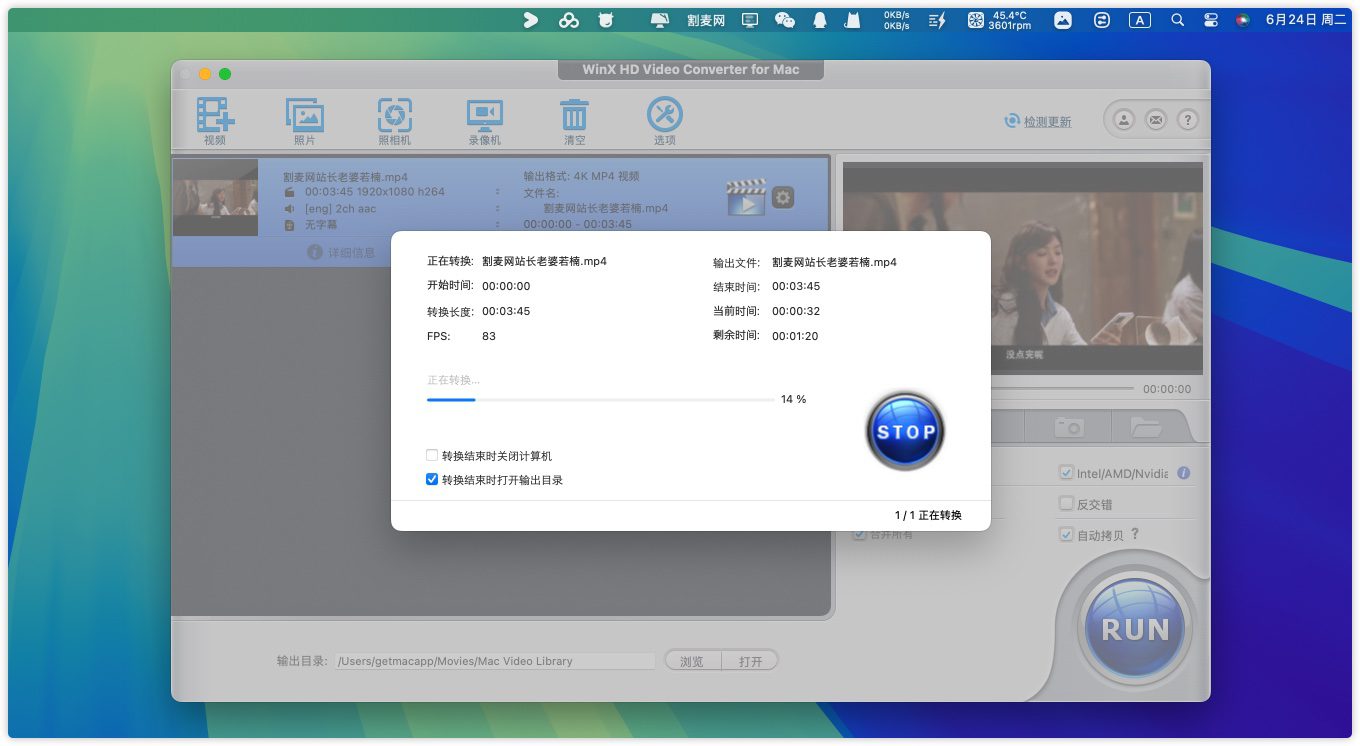Click the Clear (清空) trash icon
The image size is (1360, 746).
574,117
